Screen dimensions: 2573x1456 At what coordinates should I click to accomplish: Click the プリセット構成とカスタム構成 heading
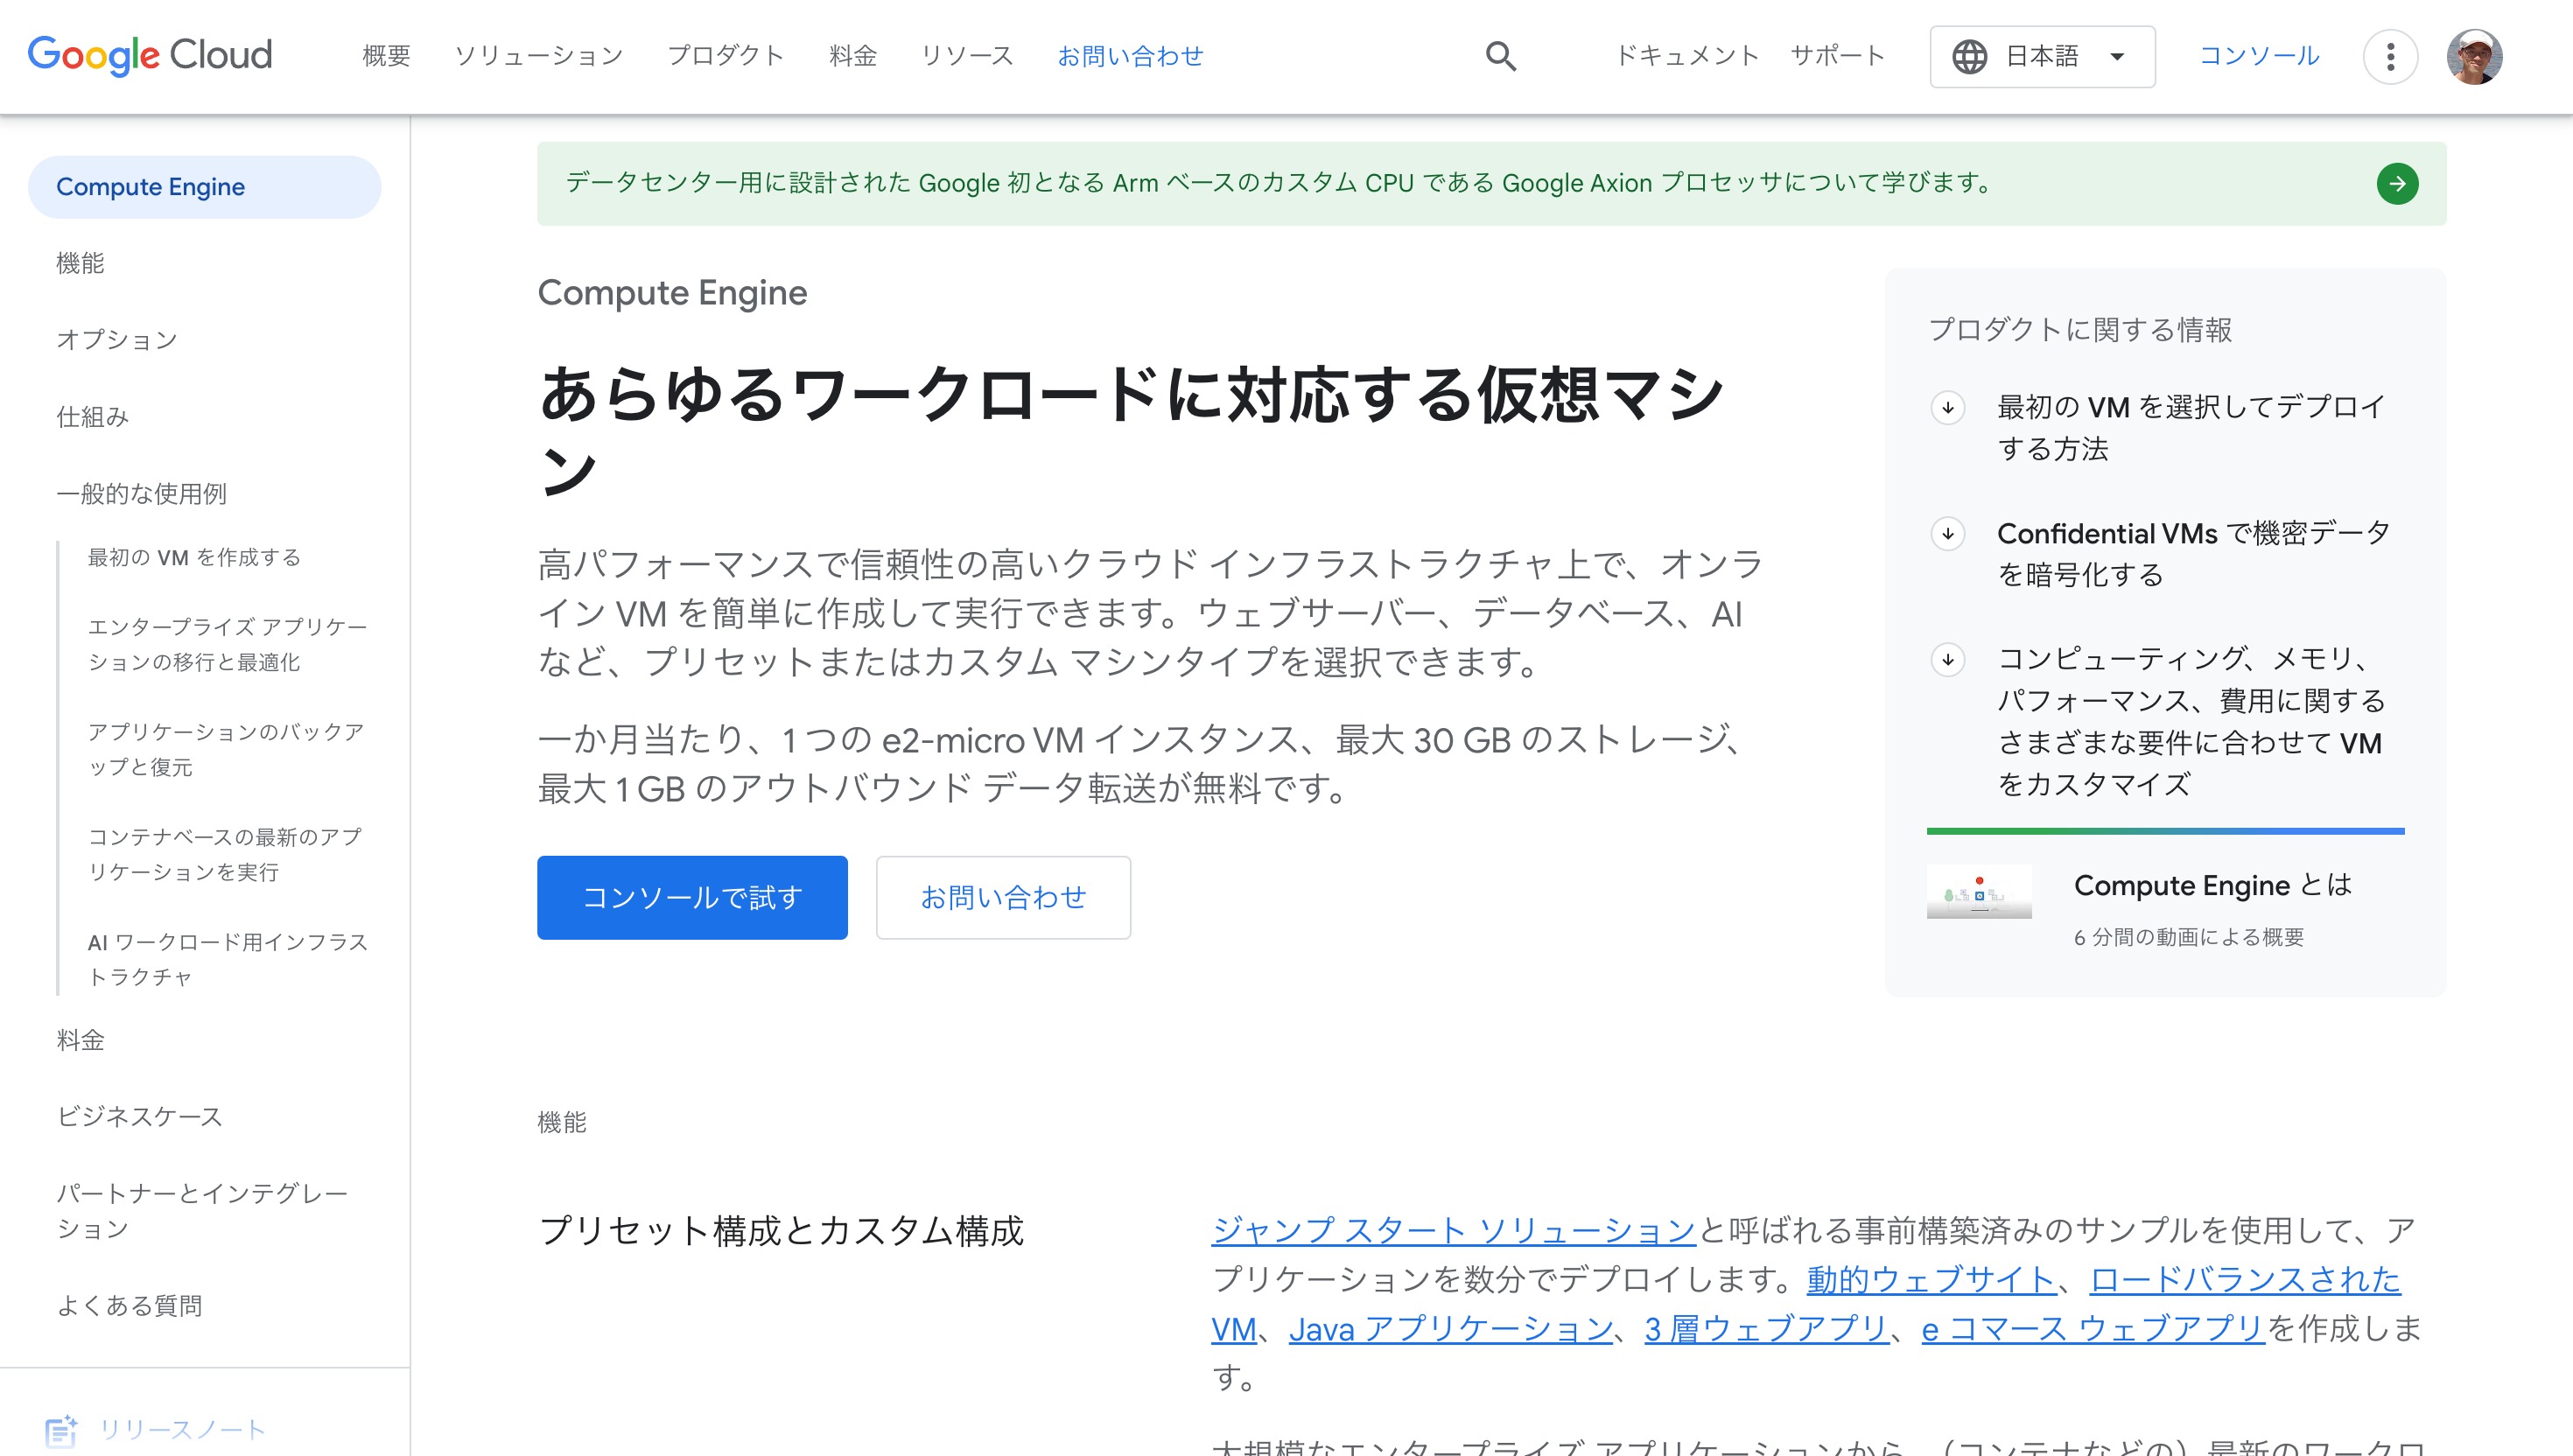[781, 1231]
